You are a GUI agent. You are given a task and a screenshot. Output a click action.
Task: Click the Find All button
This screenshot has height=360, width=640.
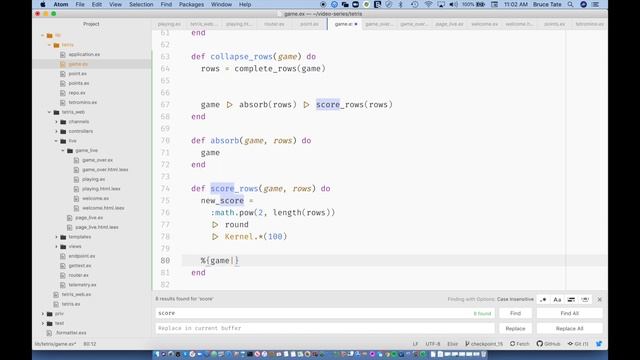[569, 313]
